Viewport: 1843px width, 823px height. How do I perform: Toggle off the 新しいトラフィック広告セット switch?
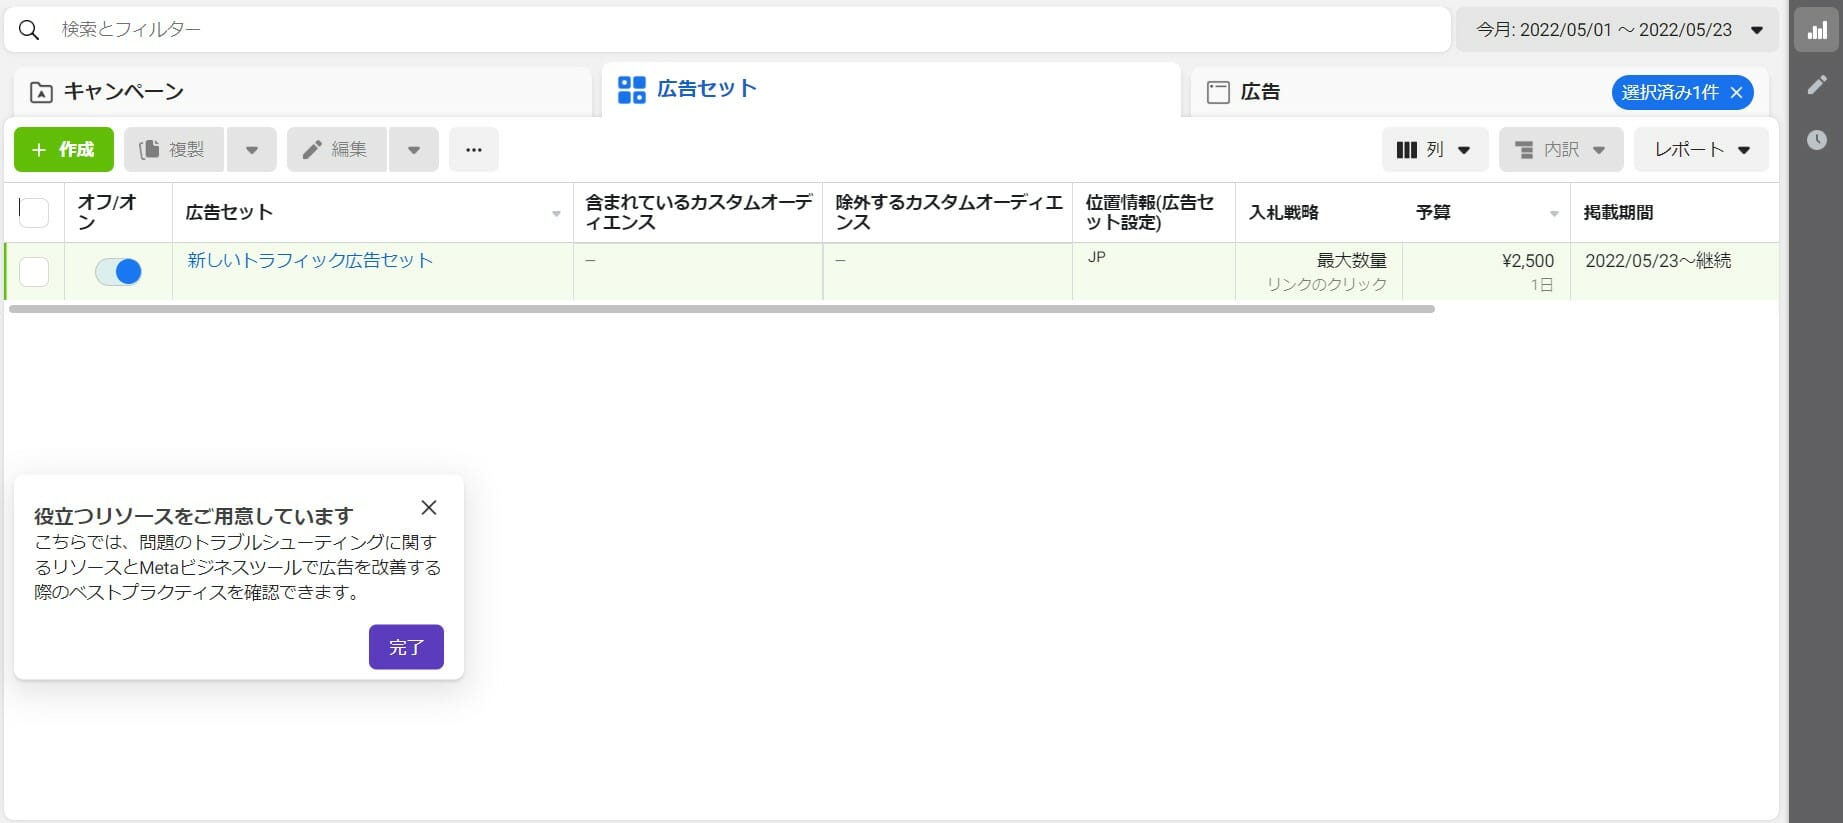118,271
